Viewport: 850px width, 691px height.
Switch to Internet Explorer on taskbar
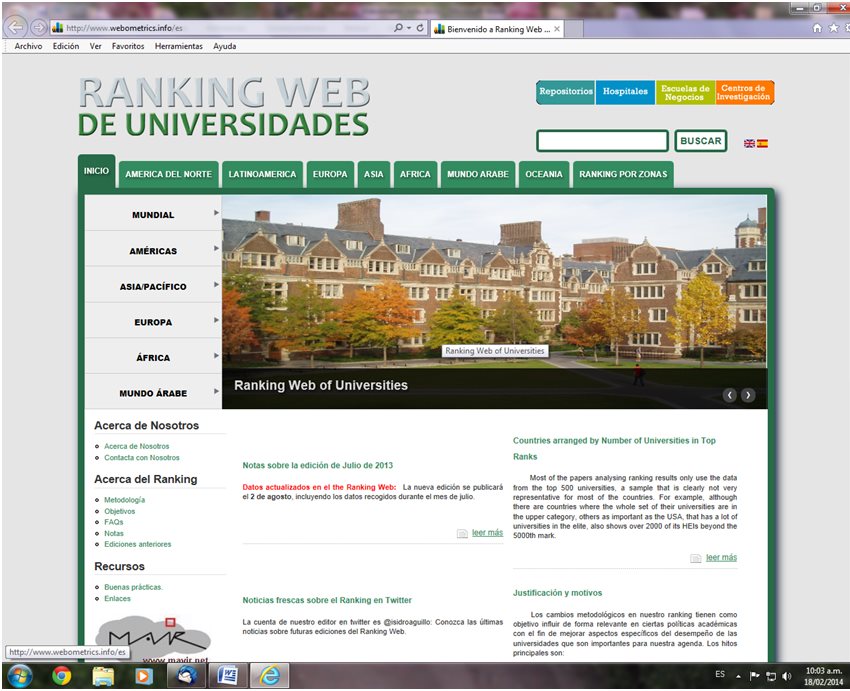(x=269, y=676)
